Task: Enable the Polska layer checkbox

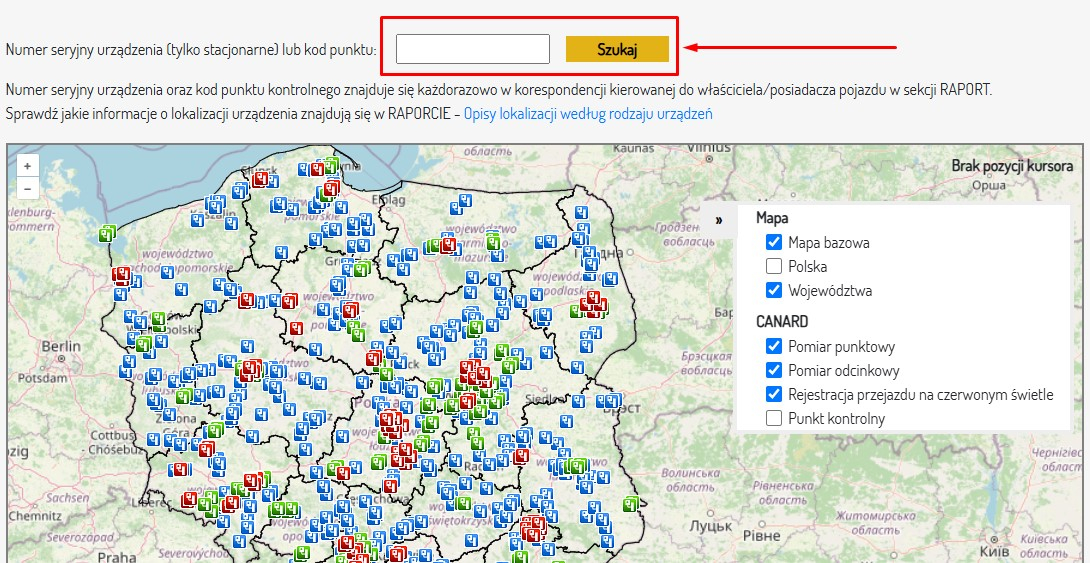Action: 774,266
